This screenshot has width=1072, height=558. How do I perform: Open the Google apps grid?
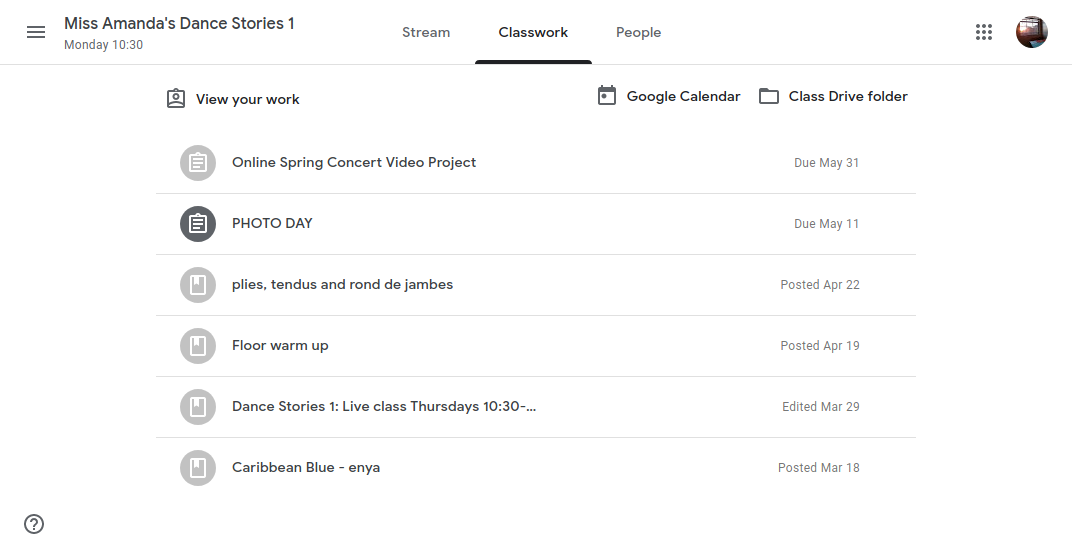pos(984,32)
